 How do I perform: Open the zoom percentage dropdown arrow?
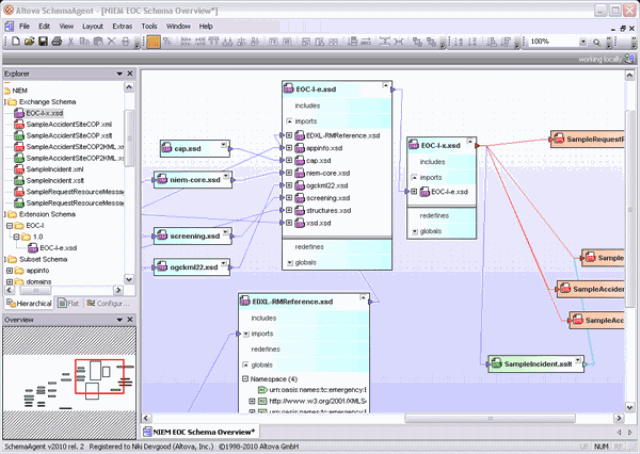pyautogui.click(x=583, y=42)
